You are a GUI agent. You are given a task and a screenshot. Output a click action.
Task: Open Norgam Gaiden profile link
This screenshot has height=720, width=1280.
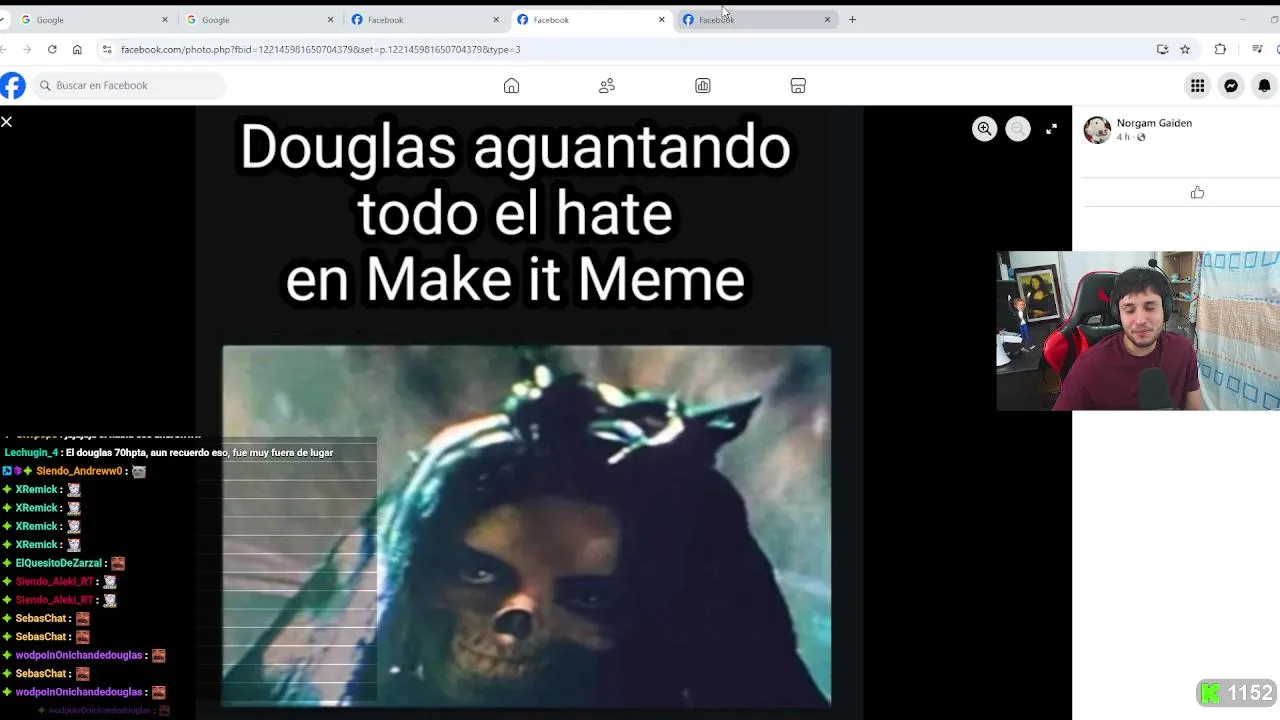pos(1154,123)
